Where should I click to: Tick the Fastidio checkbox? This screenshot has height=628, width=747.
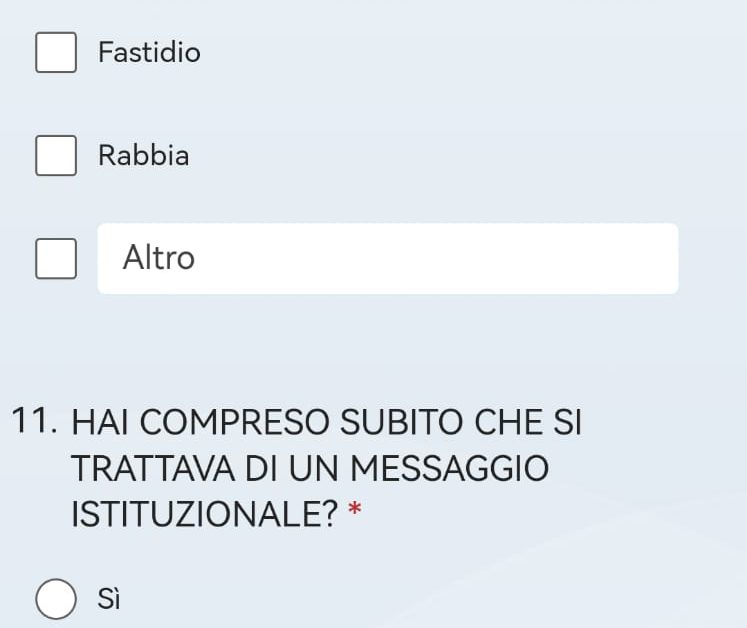pos(56,52)
